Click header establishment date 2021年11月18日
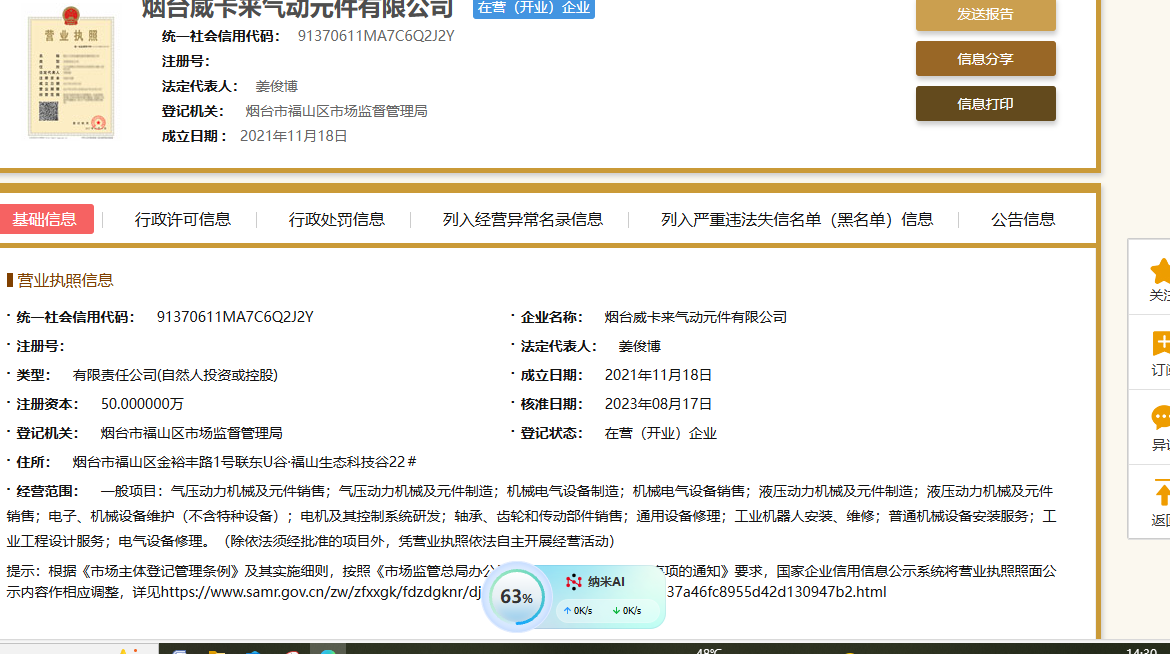Viewport: 1170px width, 654px height. [293, 136]
